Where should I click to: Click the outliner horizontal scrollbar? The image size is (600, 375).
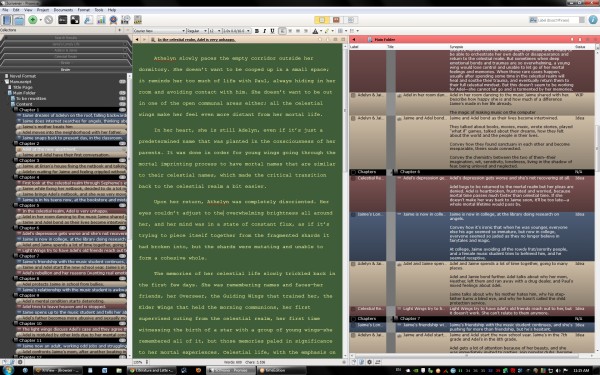pyautogui.click(x=472, y=355)
